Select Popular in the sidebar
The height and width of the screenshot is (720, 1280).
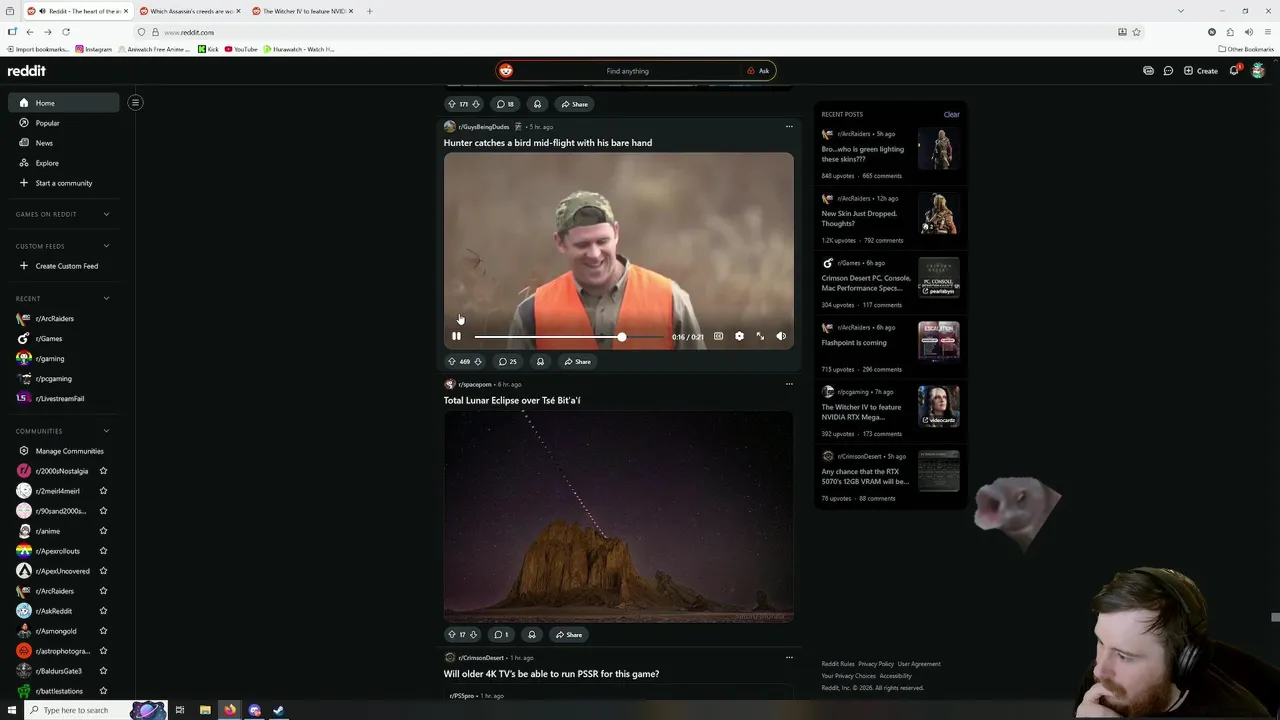click(64, 123)
